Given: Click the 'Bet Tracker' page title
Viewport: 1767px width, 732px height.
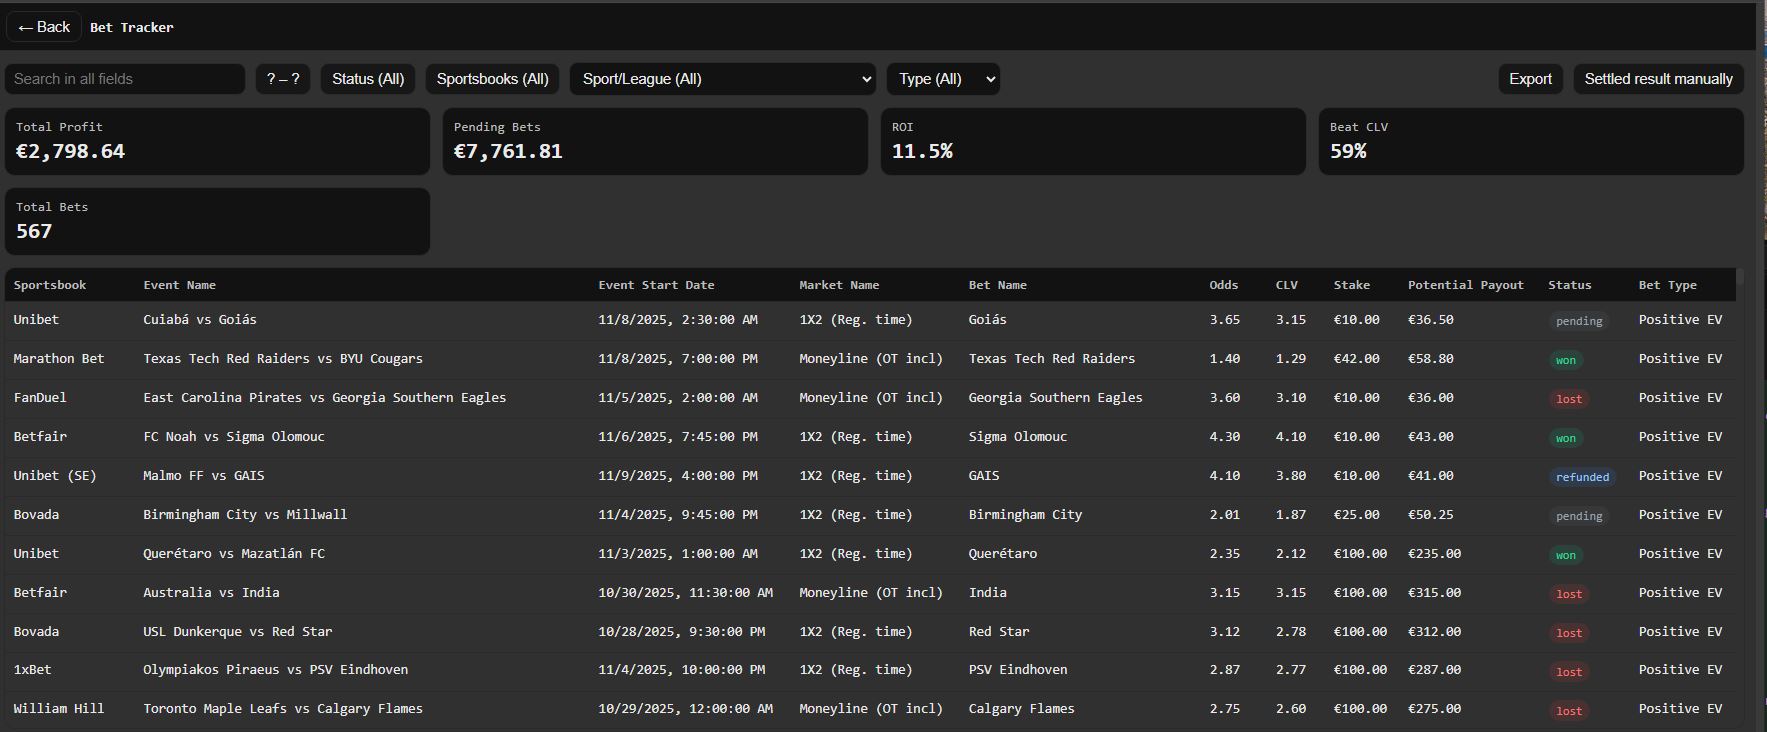Looking at the screenshot, I should [132, 27].
